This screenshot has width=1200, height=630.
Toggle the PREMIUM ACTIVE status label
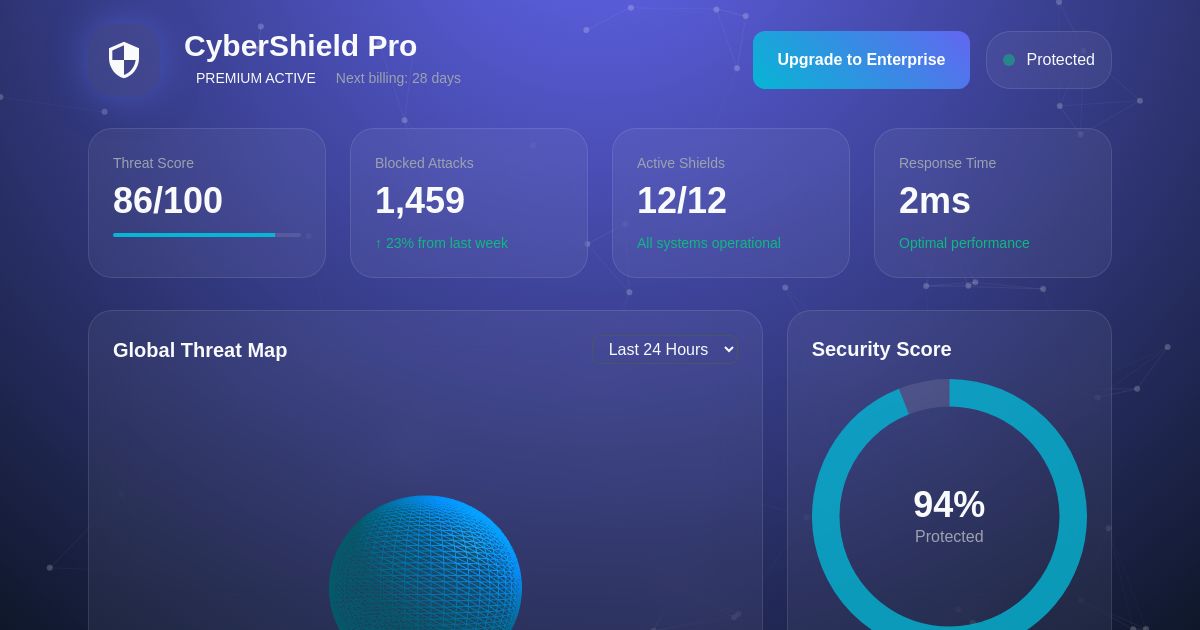tap(256, 78)
